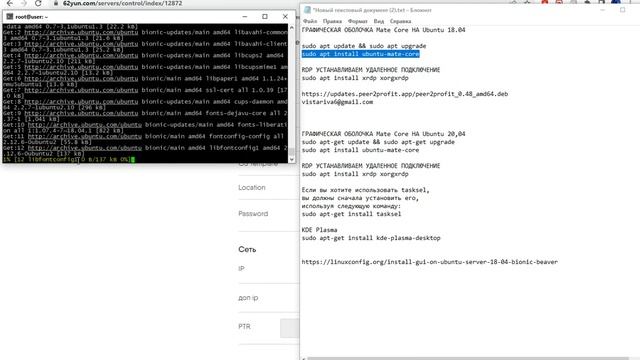Viewport: 640px width, 360px height.
Task: Minimize the Notepad window
Action: tap(602, 10)
